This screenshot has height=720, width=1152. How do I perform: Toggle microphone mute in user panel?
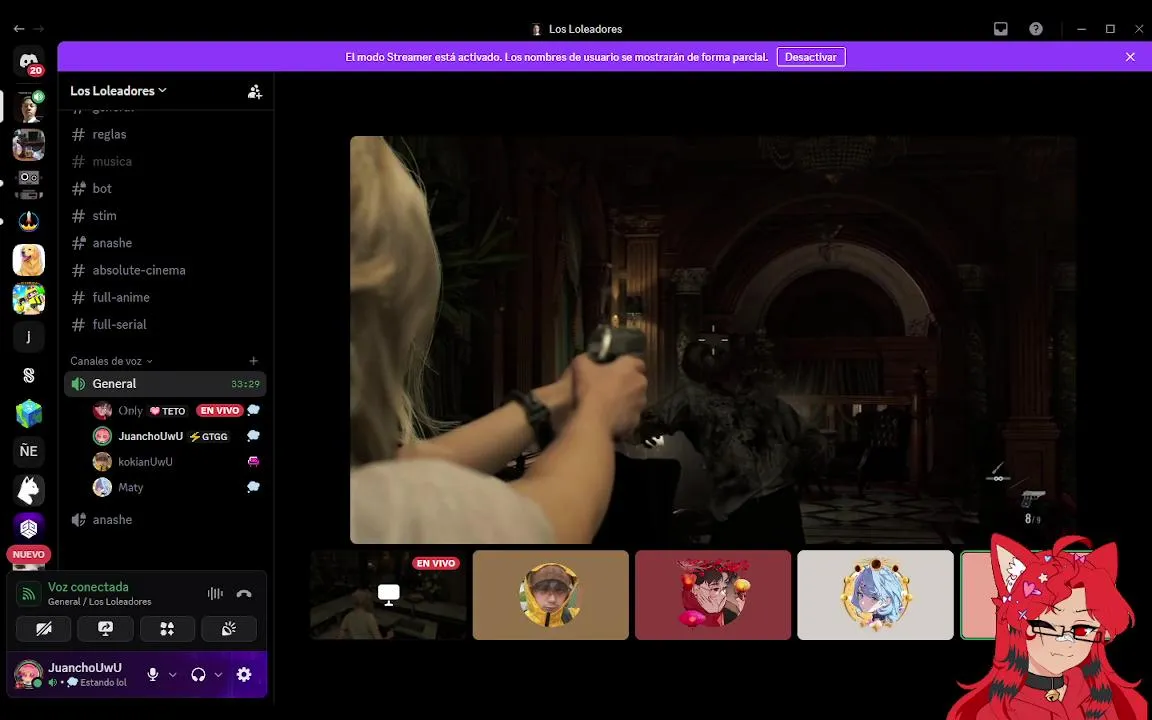[153, 674]
